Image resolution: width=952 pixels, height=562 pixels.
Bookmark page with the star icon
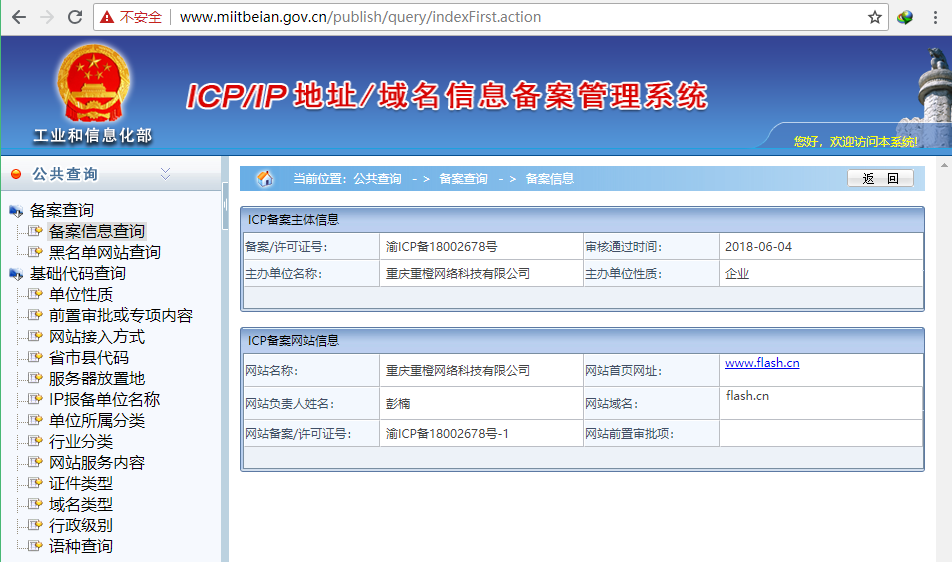[874, 17]
